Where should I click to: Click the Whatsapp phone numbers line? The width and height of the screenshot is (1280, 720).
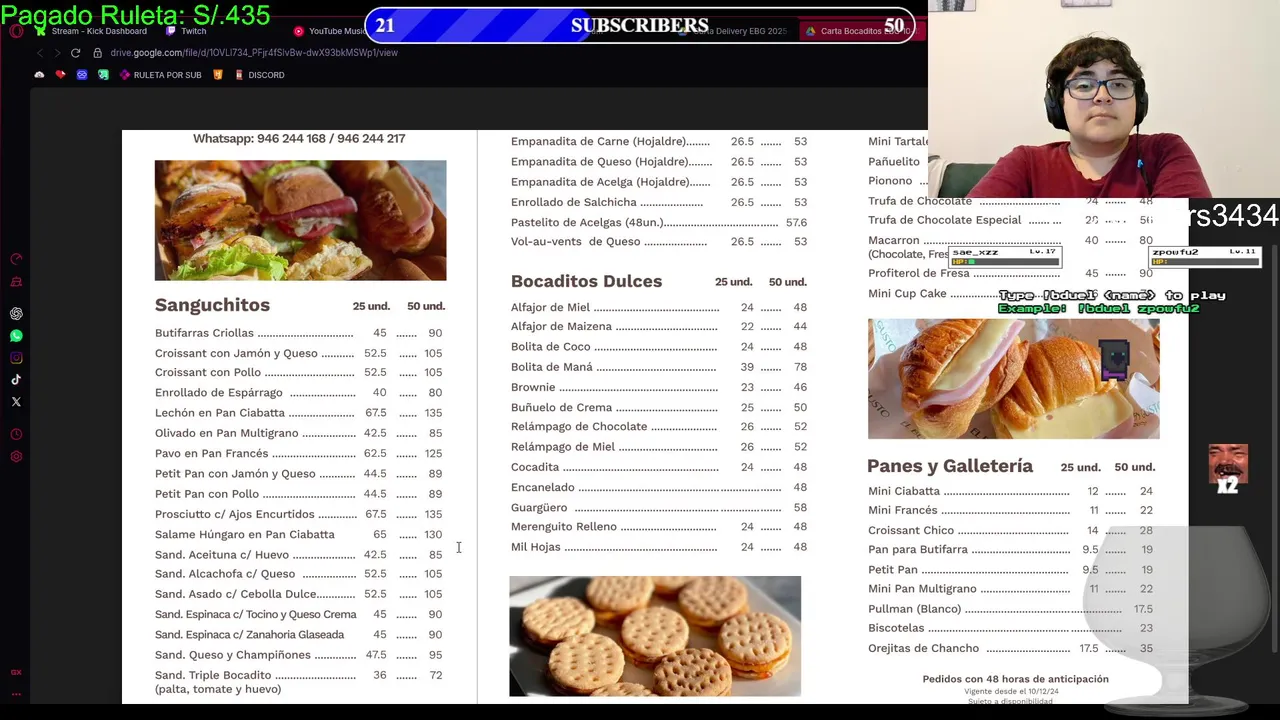(299, 139)
